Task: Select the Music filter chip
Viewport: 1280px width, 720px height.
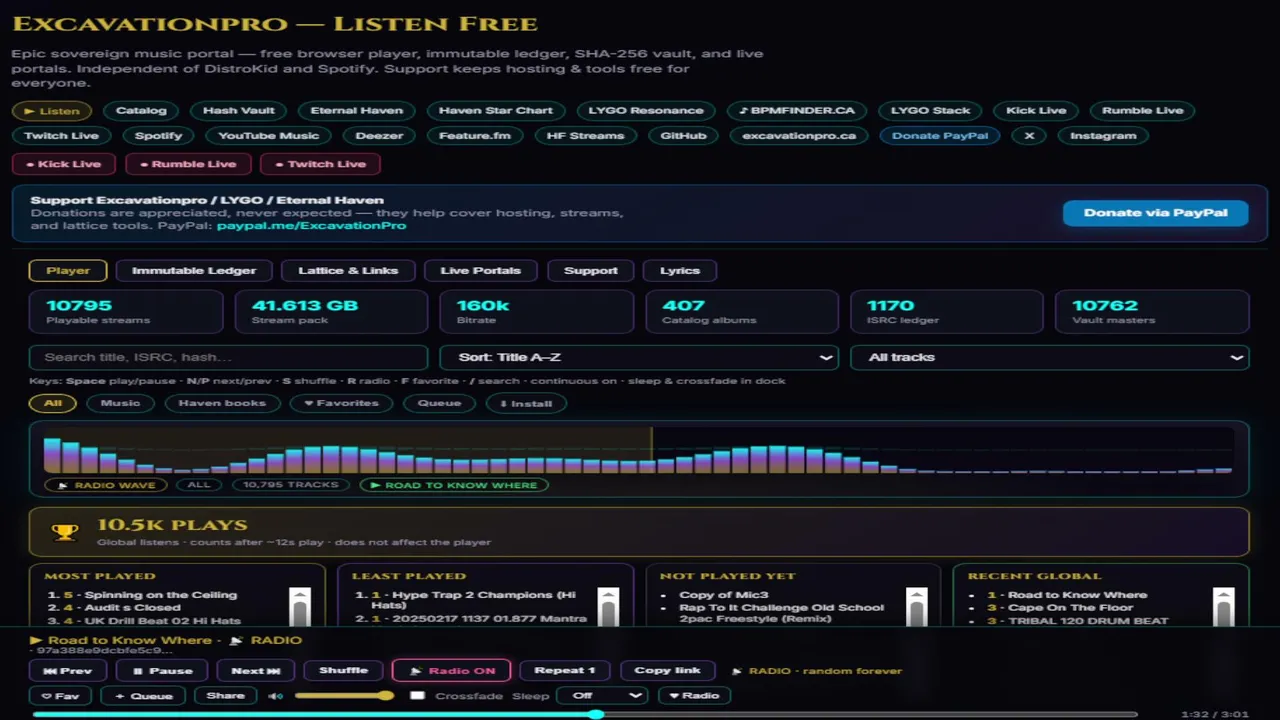Action: tap(120, 403)
